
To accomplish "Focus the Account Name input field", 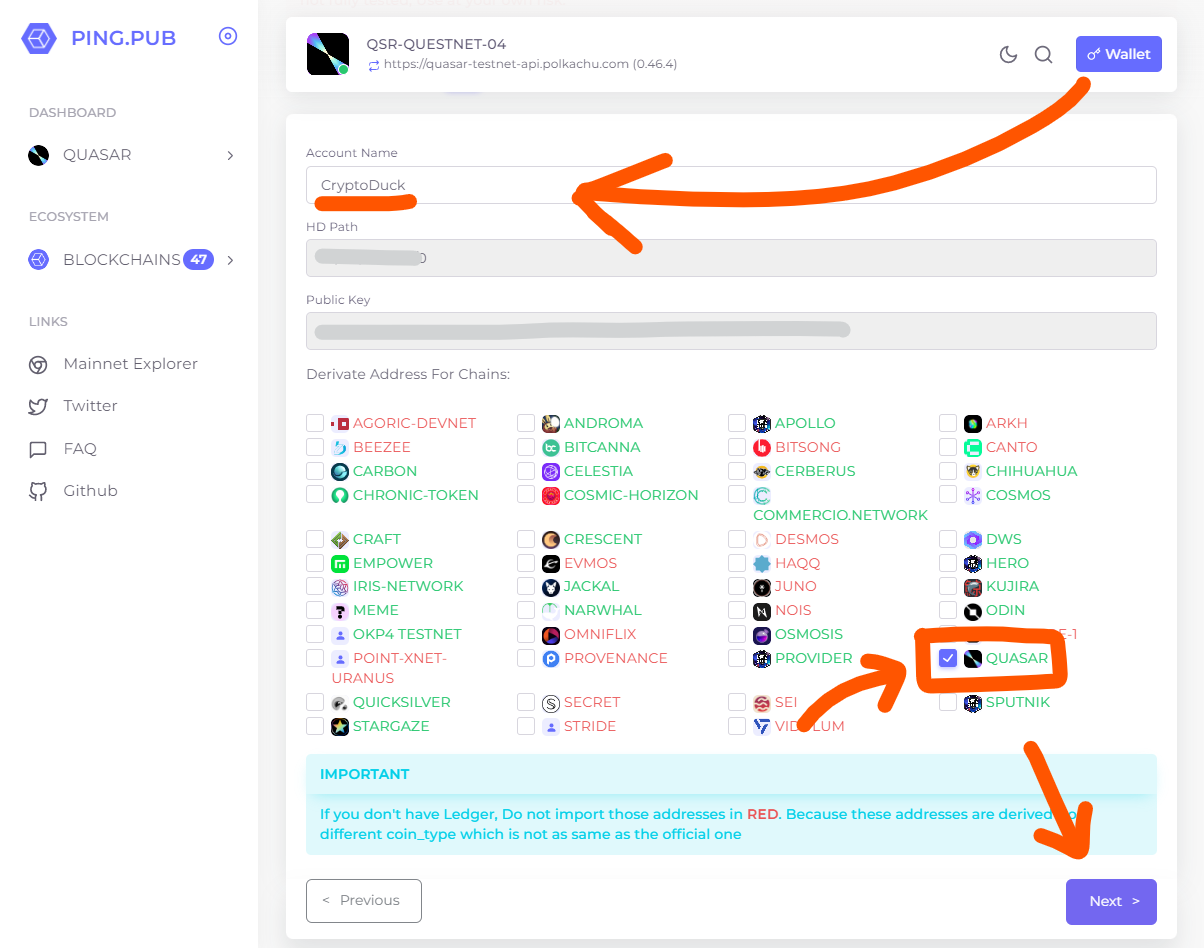I will click(731, 185).
